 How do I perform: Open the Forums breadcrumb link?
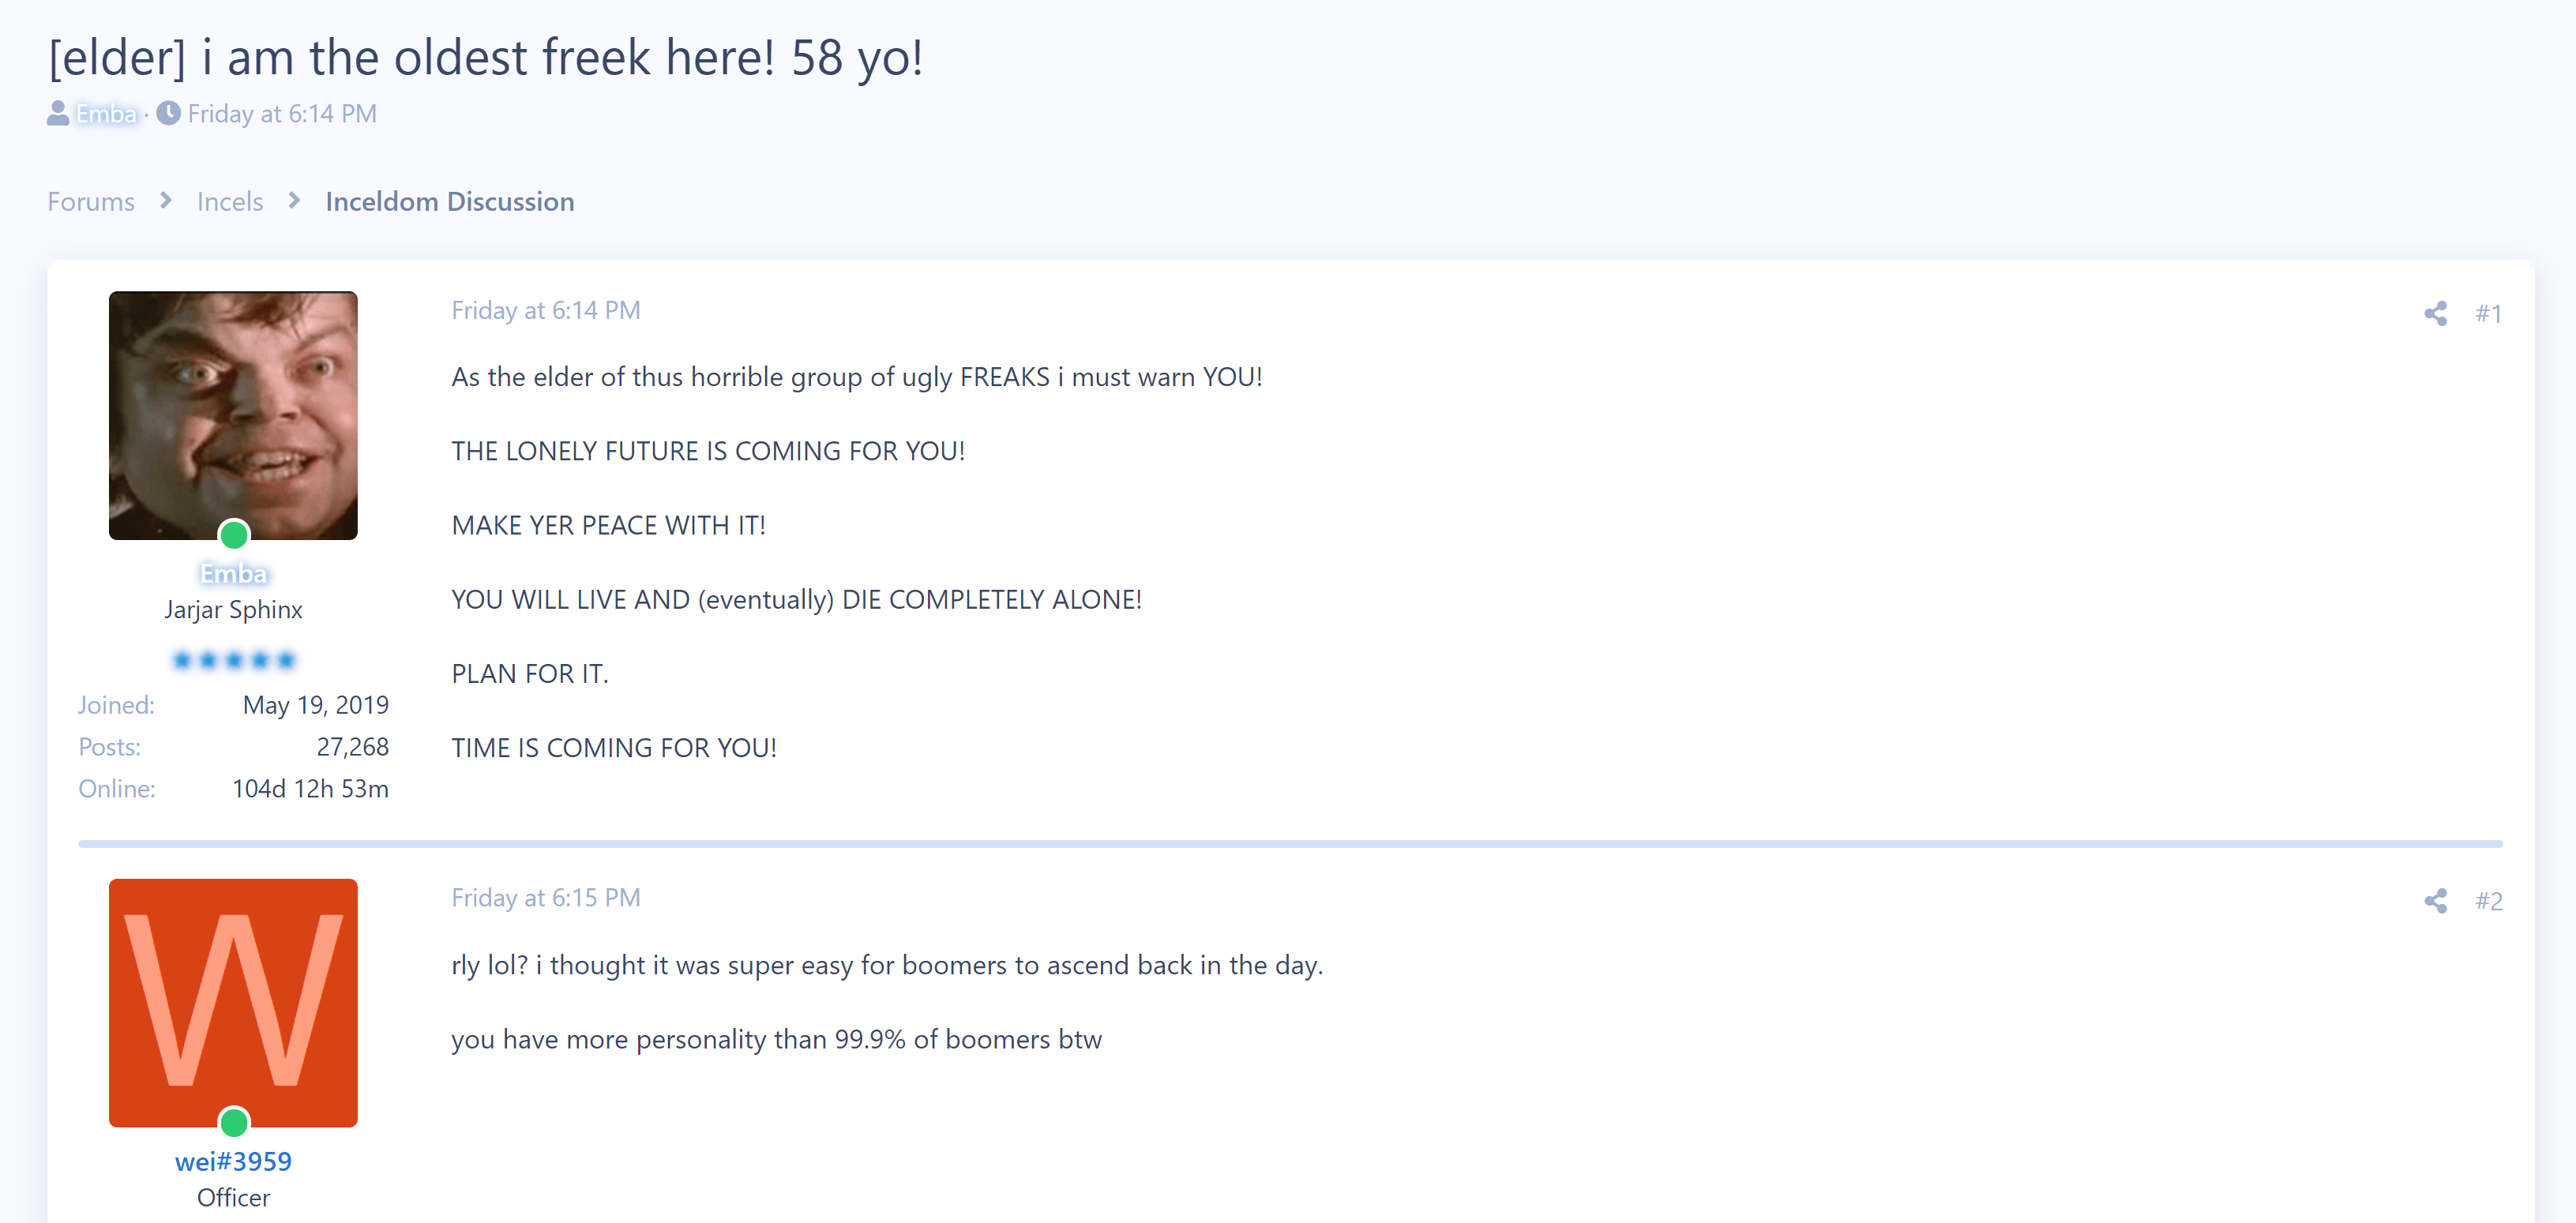[x=91, y=202]
